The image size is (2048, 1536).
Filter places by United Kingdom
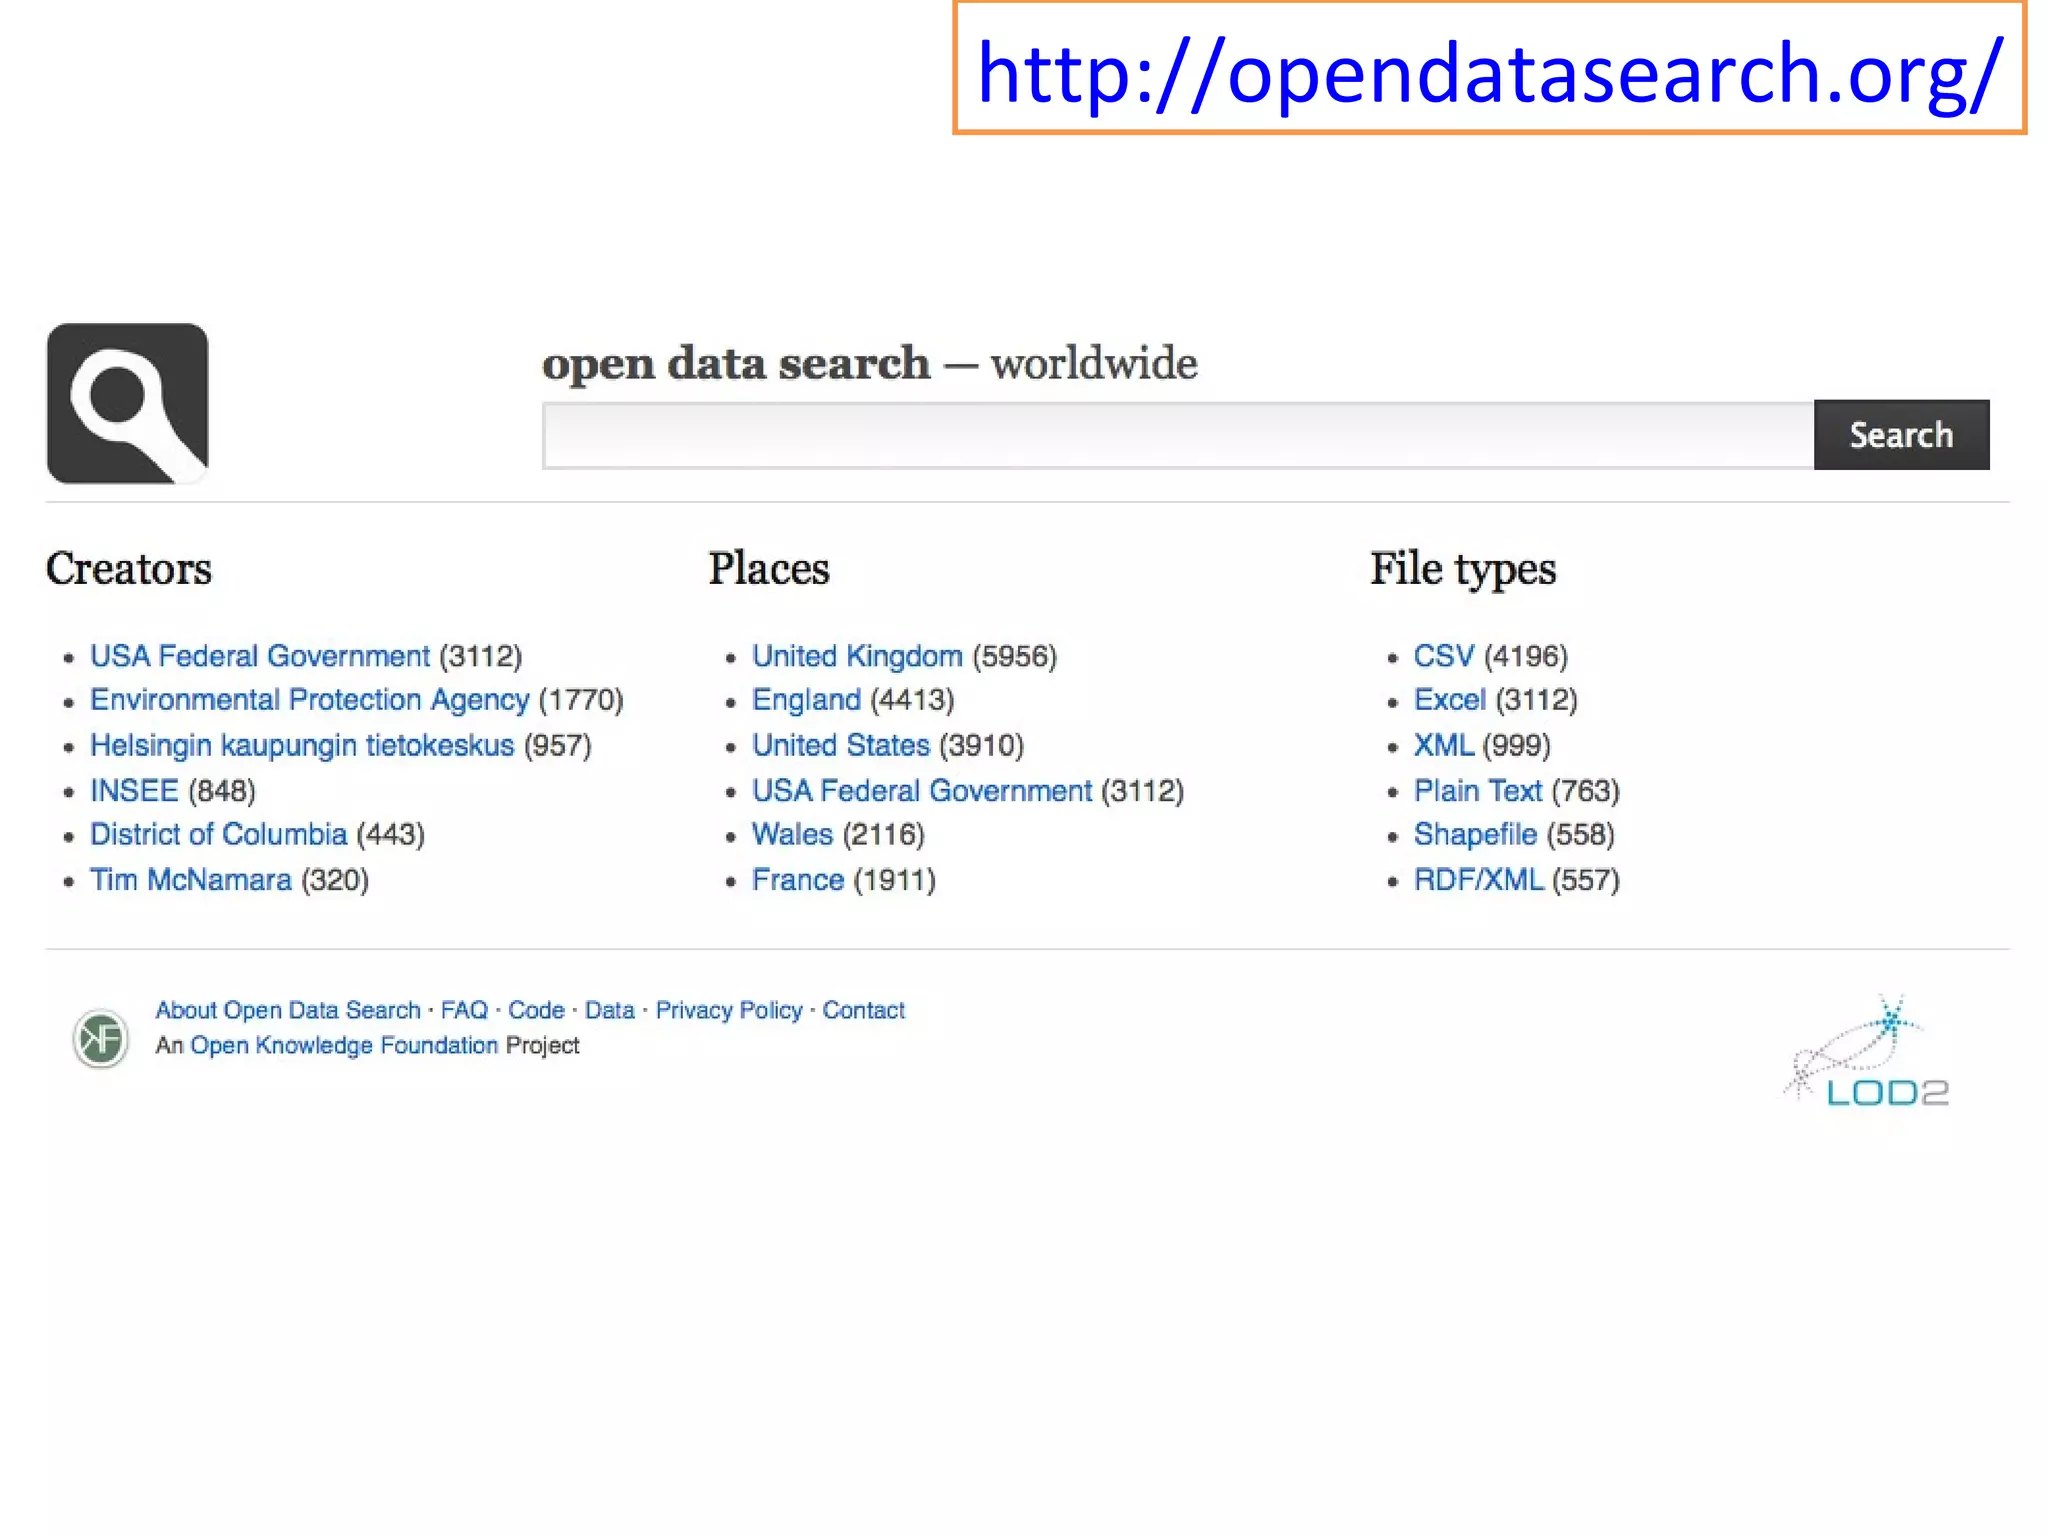[857, 656]
